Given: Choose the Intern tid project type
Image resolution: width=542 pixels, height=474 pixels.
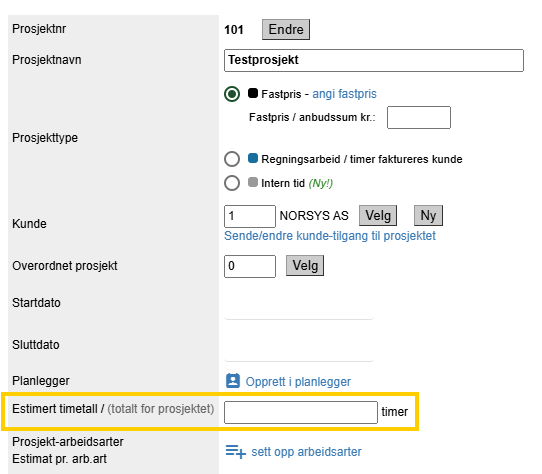Looking at the screenshot, I should (232, 183).
